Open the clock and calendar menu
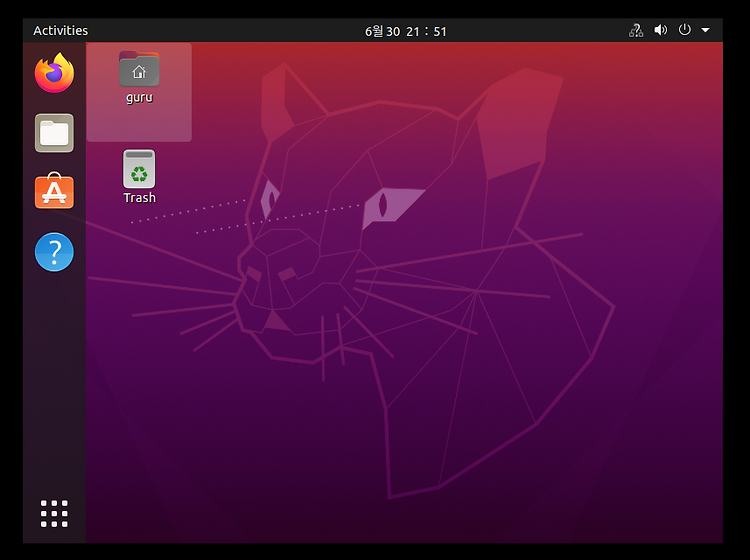Image resolution: width=750 pixels, height=560 pixels. 406,31
